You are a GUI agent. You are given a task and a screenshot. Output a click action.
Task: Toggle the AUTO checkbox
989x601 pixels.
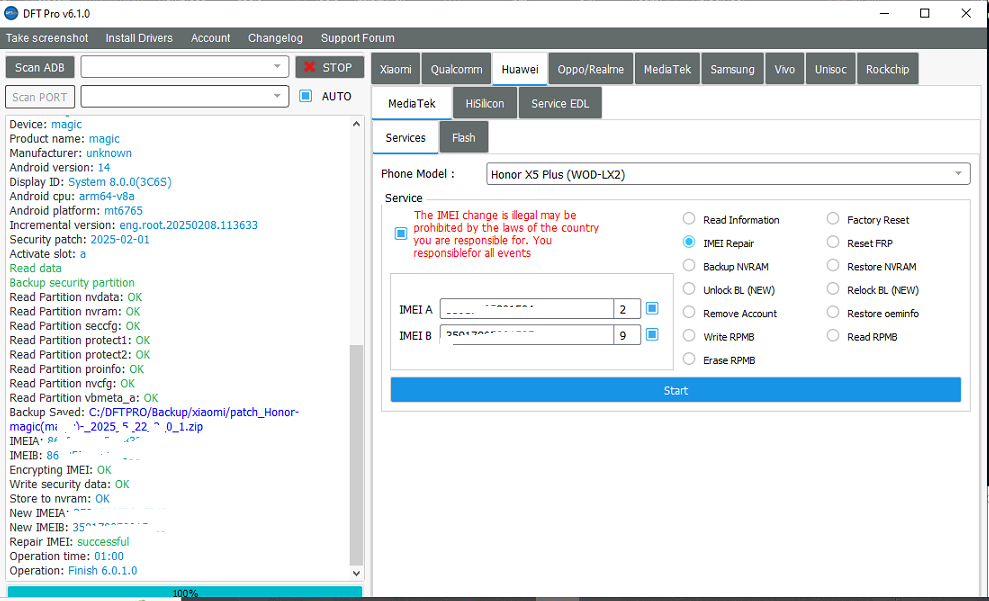tap(305, 96)
